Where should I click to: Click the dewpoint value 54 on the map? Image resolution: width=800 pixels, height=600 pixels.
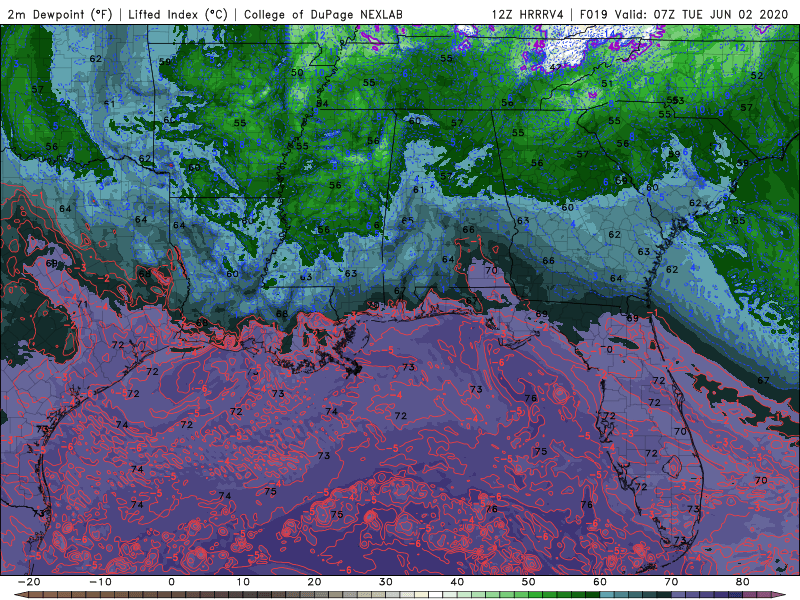[x=322, y=104]
